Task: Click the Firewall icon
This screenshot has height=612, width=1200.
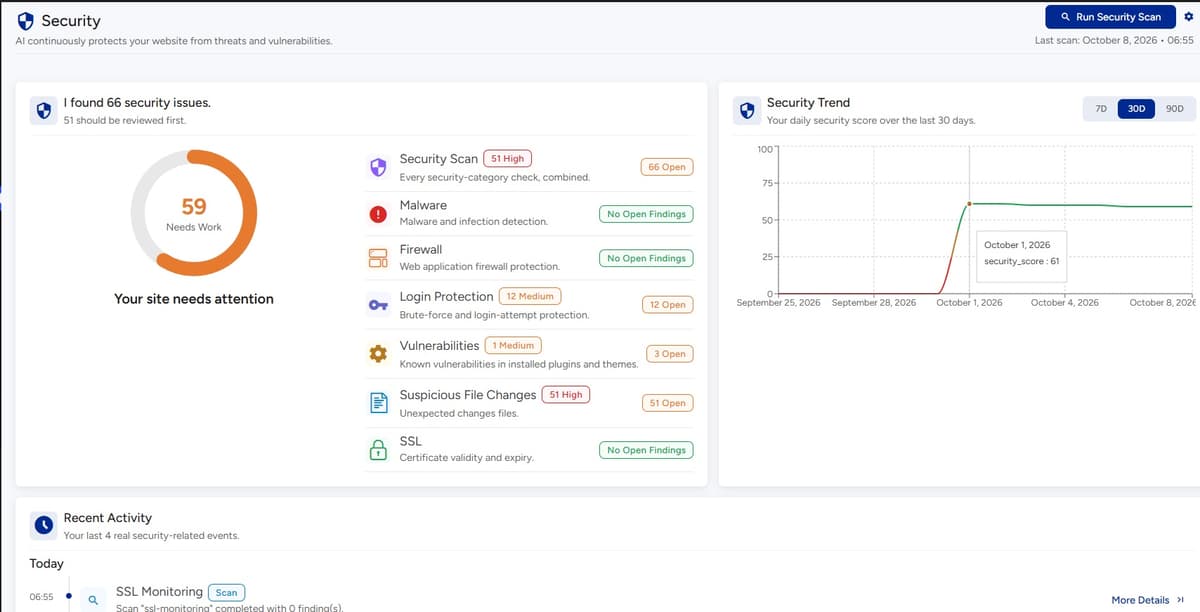Action: click(378, 258)
